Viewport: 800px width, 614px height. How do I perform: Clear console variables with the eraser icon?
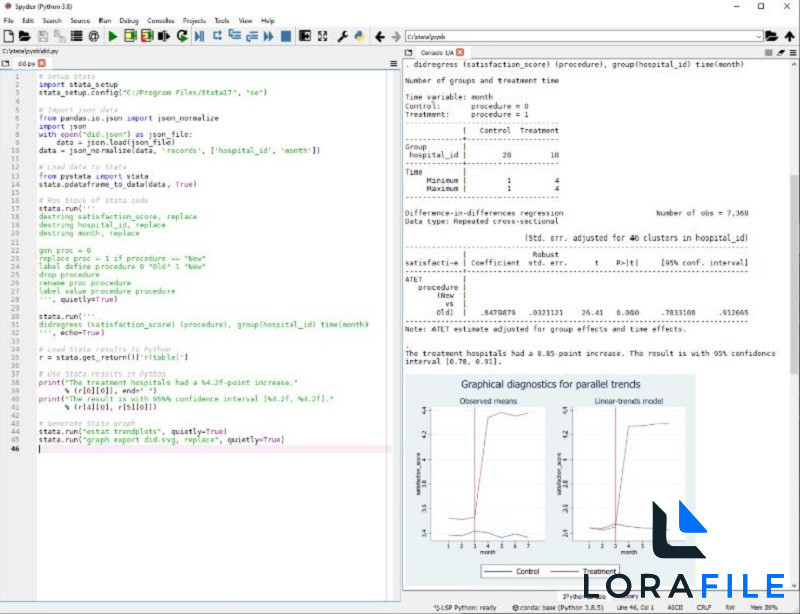click(781, 53)
